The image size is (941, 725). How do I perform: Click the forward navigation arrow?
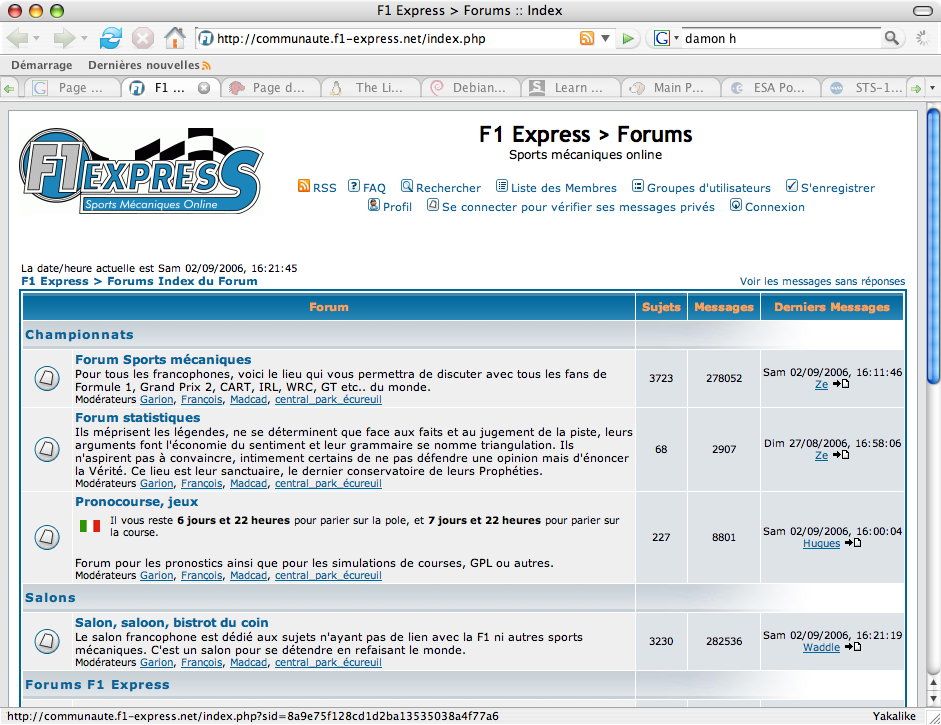pyautogui.click(x=64, y=38)
